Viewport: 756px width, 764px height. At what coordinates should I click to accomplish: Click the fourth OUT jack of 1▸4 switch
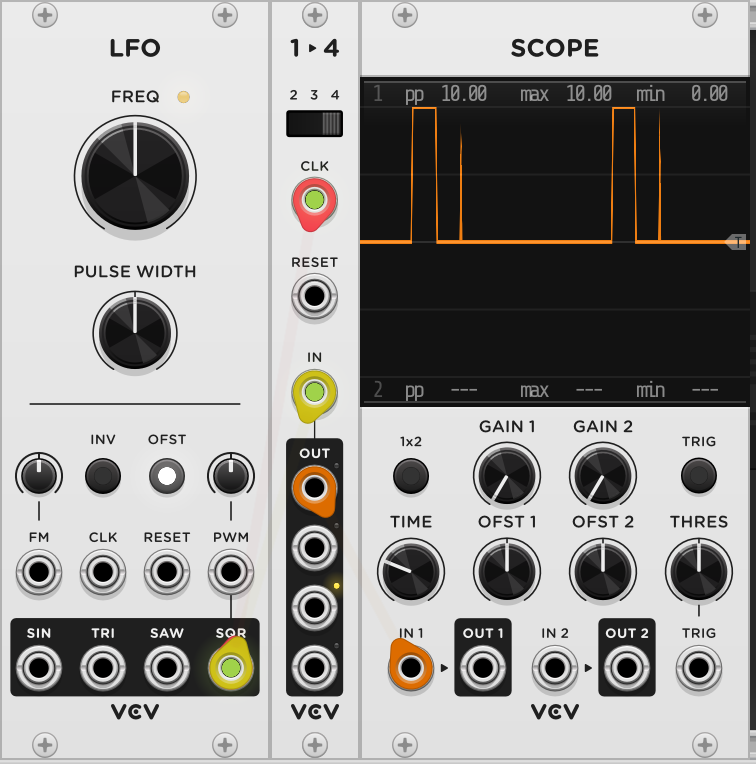pos(314,668)
